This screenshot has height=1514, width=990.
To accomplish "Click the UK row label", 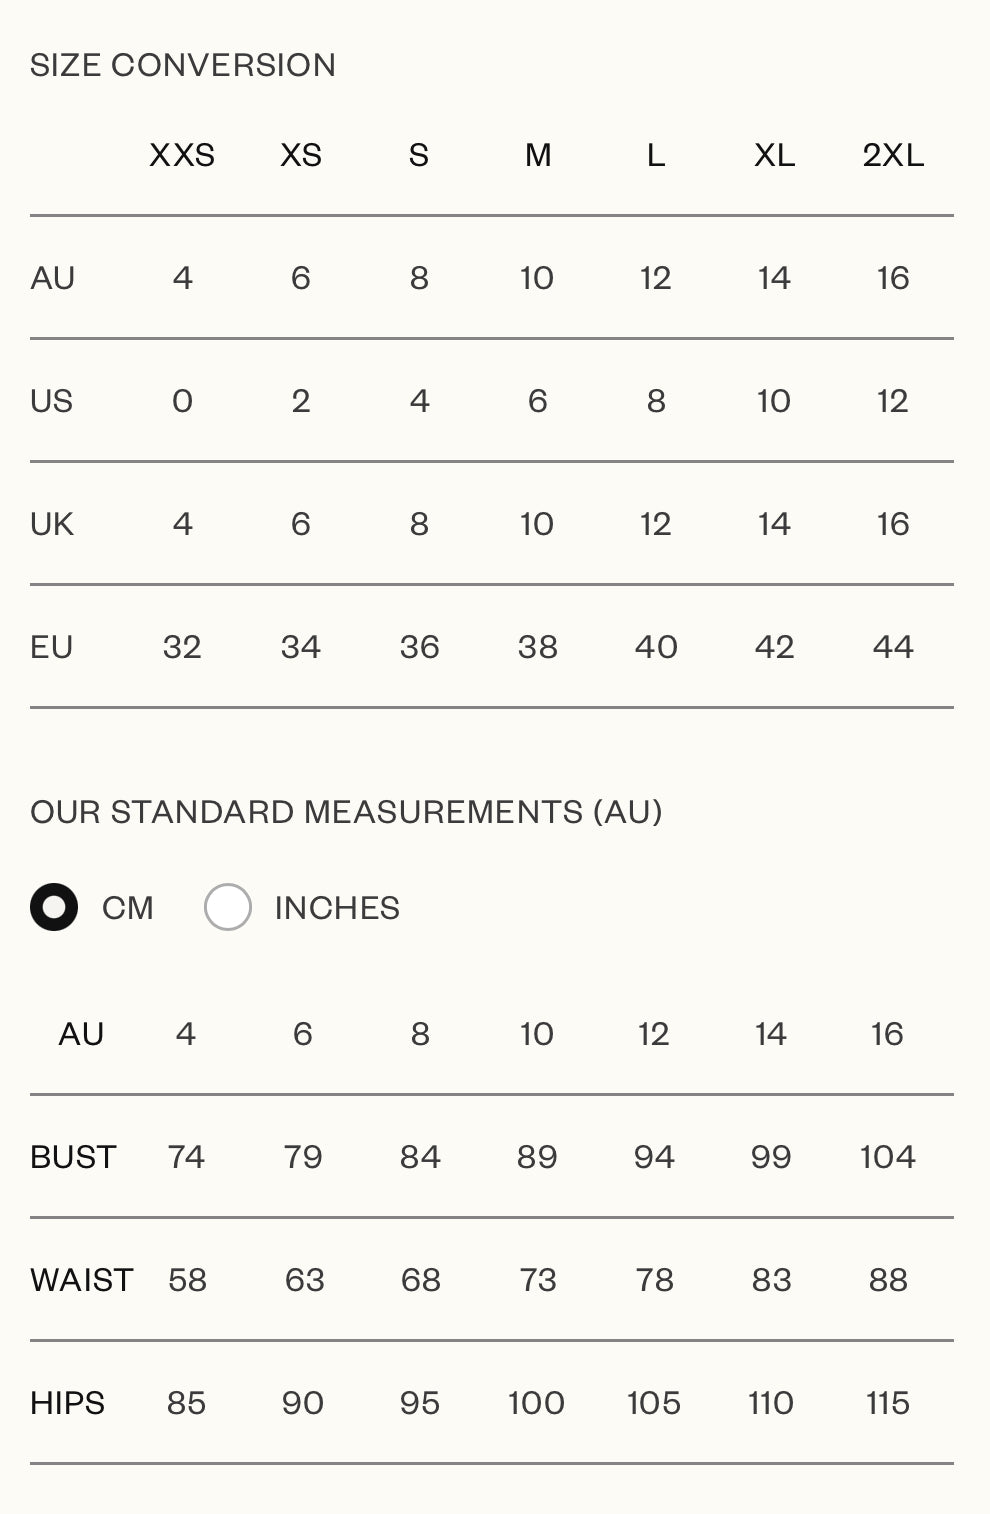I will click(x=52, y=524).
